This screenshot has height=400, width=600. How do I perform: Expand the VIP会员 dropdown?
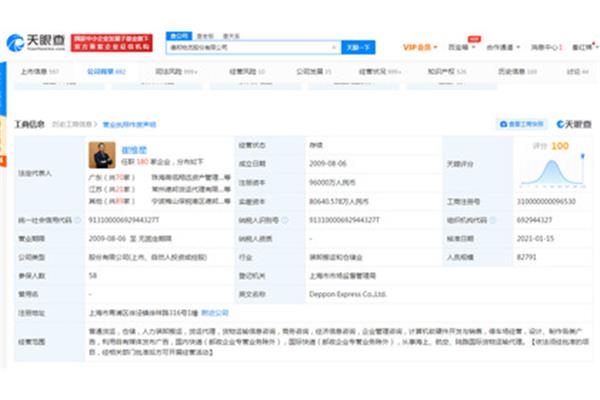420,47
